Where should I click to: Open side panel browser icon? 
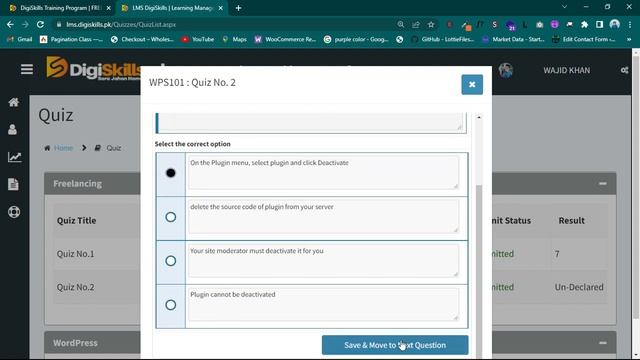(x=599, y=24)
